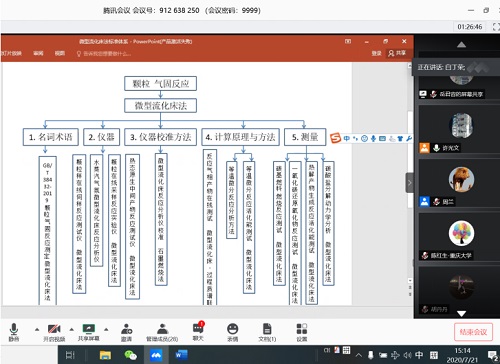Open 管理成员 member management panel

tap(162, 332)
